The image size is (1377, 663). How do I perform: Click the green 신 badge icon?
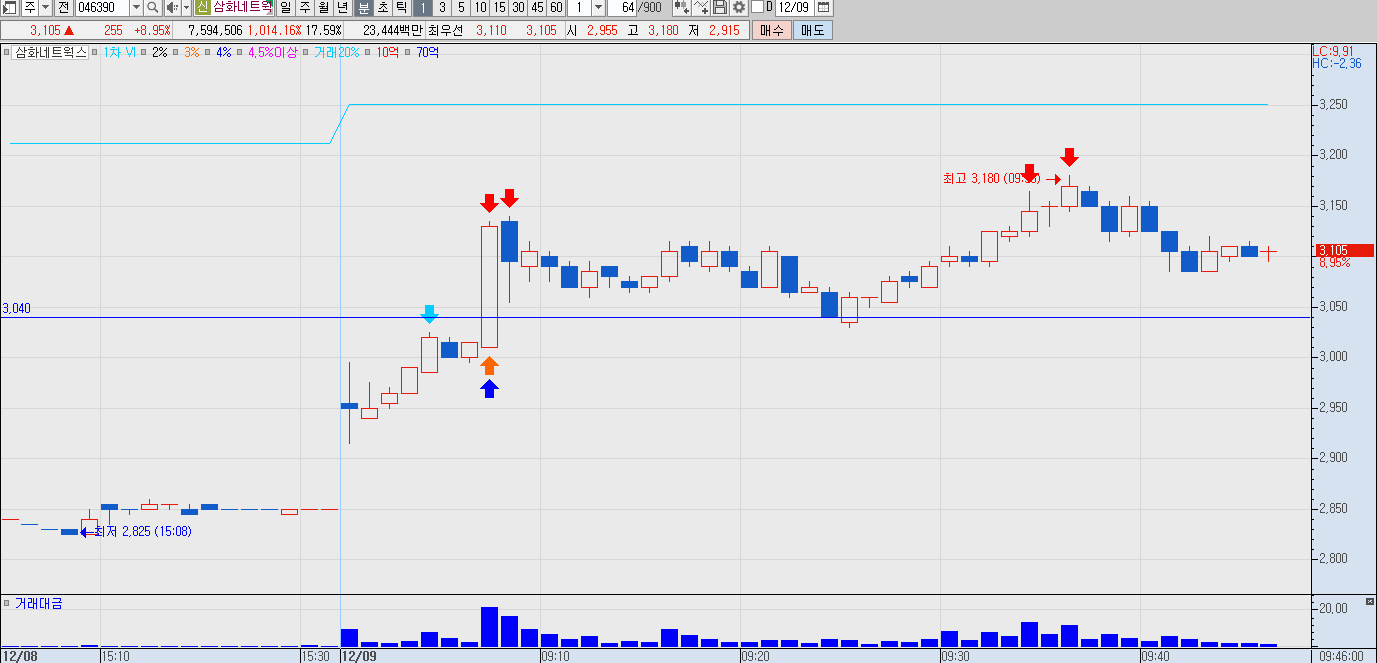click(x=203, y=7)
